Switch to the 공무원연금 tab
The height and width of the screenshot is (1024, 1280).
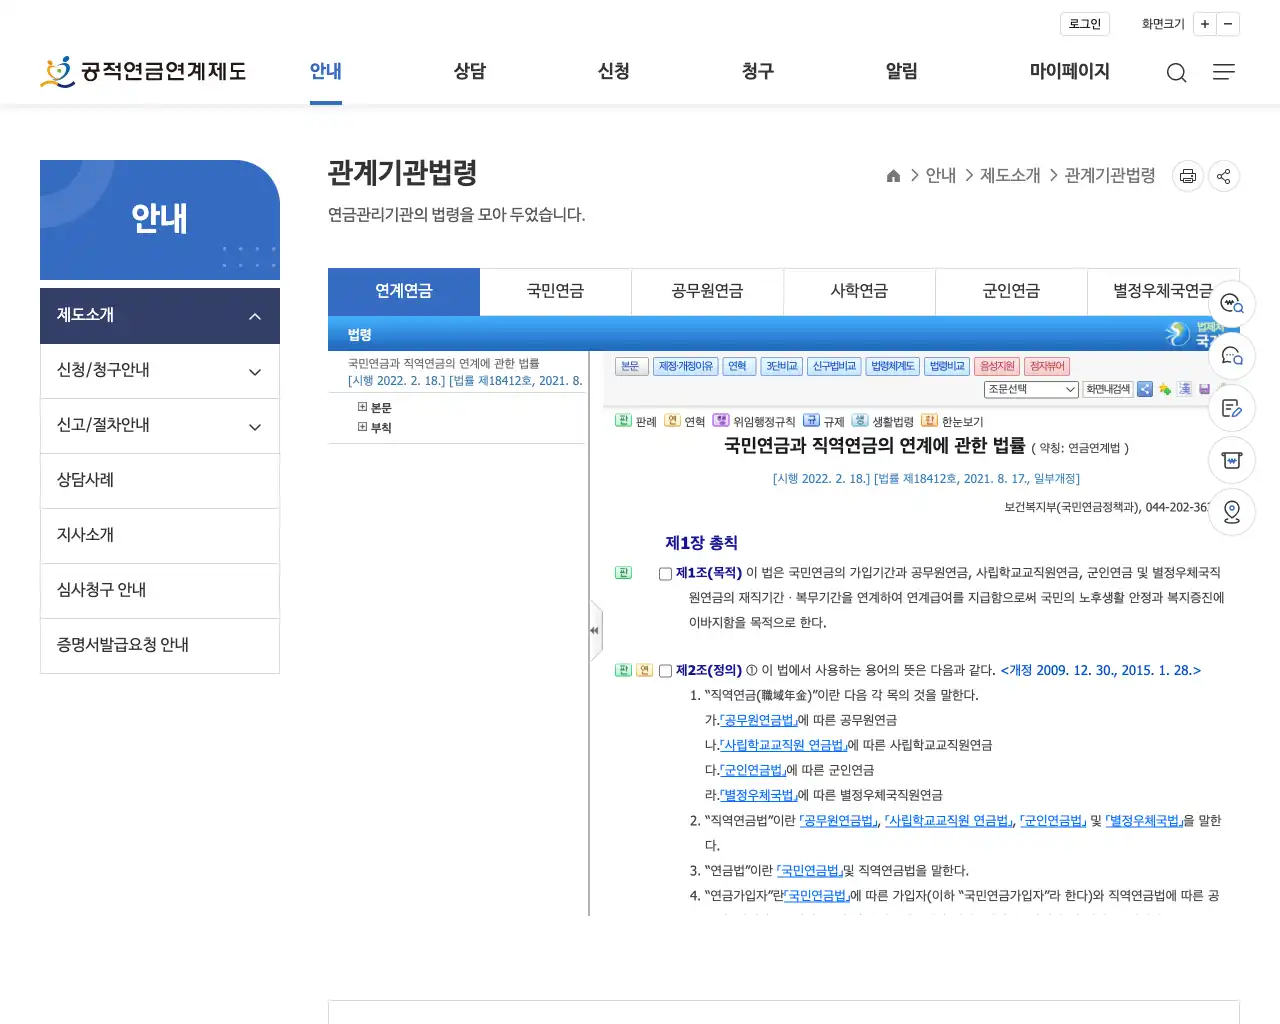(708, 291)
